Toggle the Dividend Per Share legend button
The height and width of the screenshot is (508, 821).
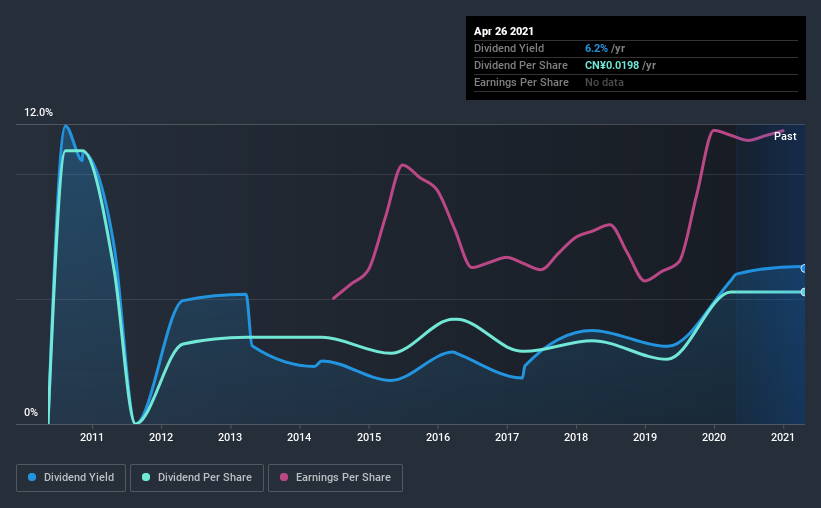click(197, 478)
